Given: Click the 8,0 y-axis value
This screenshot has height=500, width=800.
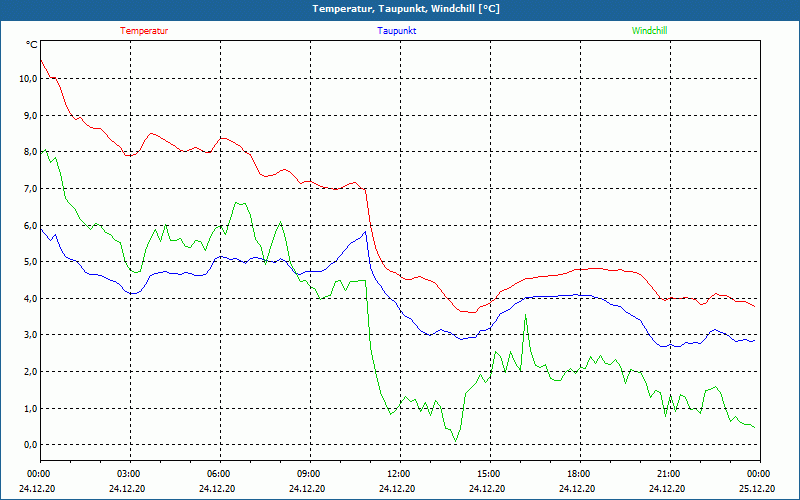Looking at the screenshot, I should tap(30, 152).
